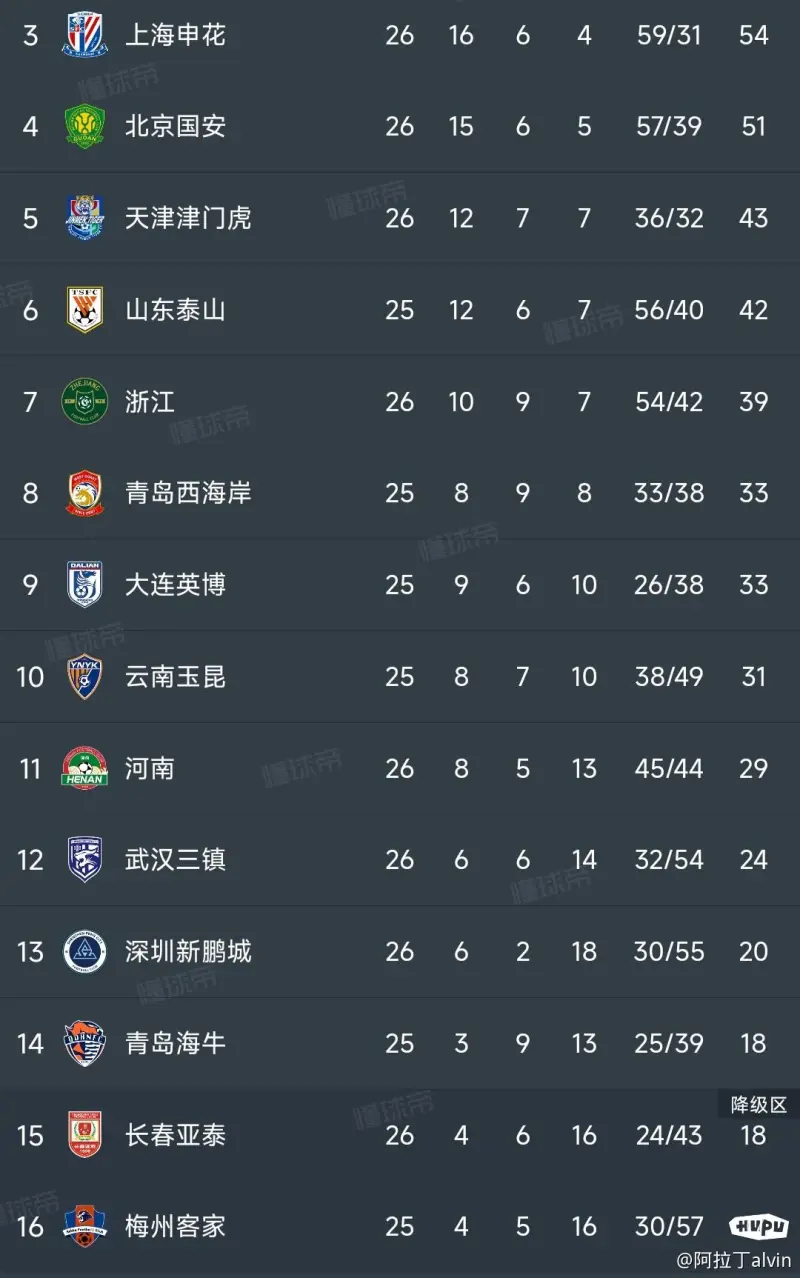This screenshot has width=800, height=1278.
Task: Click the Qingdao Hainiu club crest
Action: pyautogui.click(x=85, y=1043)
